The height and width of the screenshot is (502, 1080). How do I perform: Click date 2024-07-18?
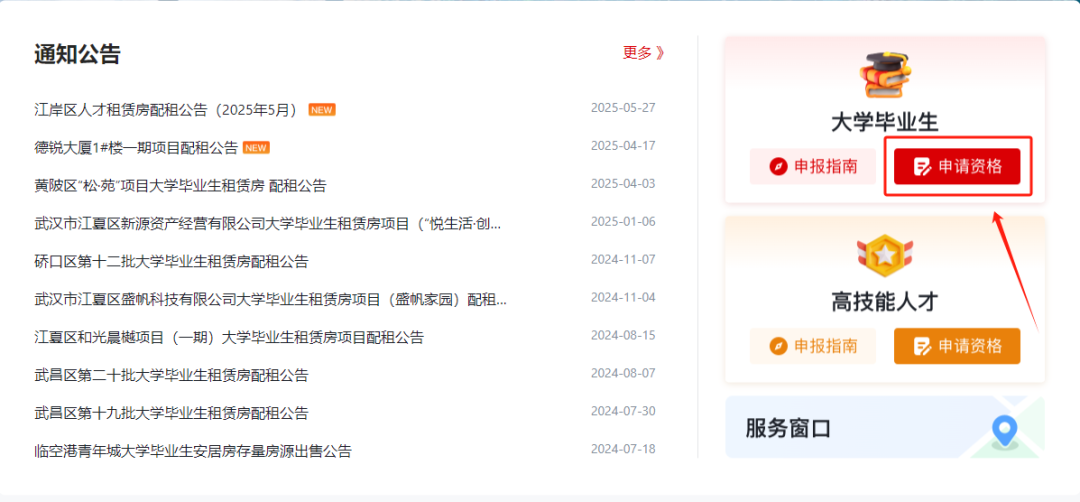click(623, 449)
